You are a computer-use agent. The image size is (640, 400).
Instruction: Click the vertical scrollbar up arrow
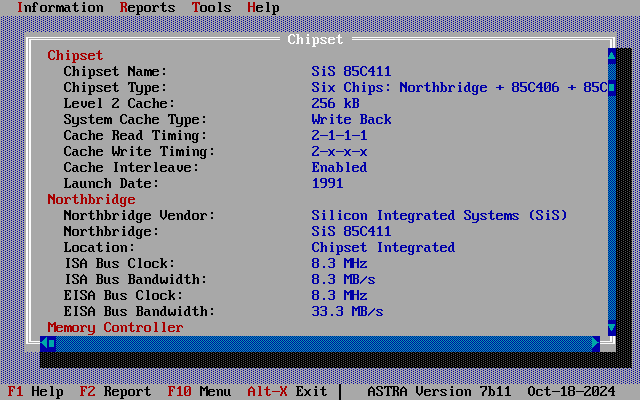(611, 56)
